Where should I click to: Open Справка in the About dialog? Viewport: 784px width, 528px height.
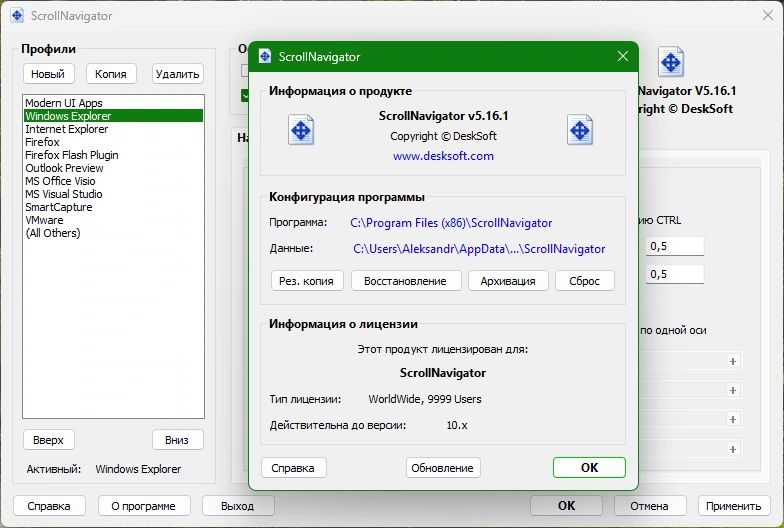(294, 468)
